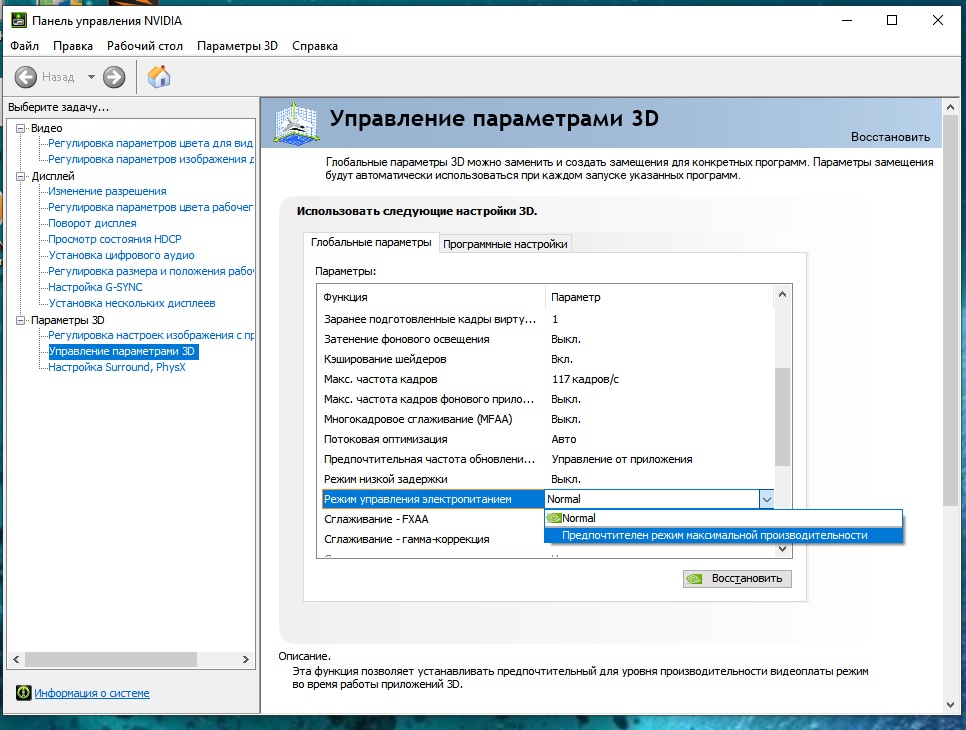The width and height of the screenshot is (966, 730).
Task: Select Управление параметрами 3D in tree
Action: point(121,351)
